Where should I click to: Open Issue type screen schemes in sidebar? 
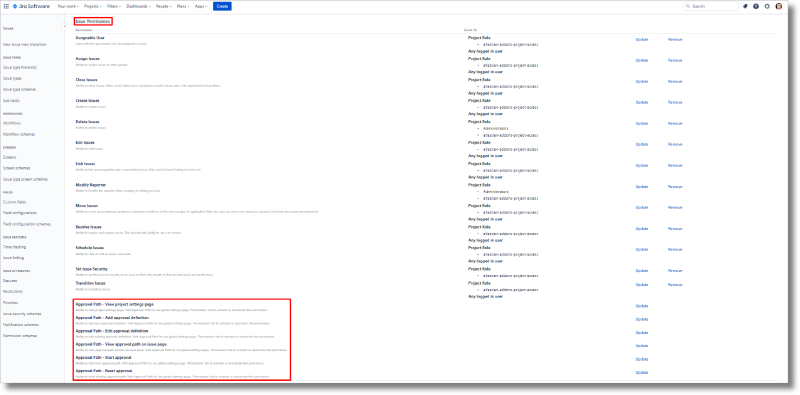click(26, 179)
